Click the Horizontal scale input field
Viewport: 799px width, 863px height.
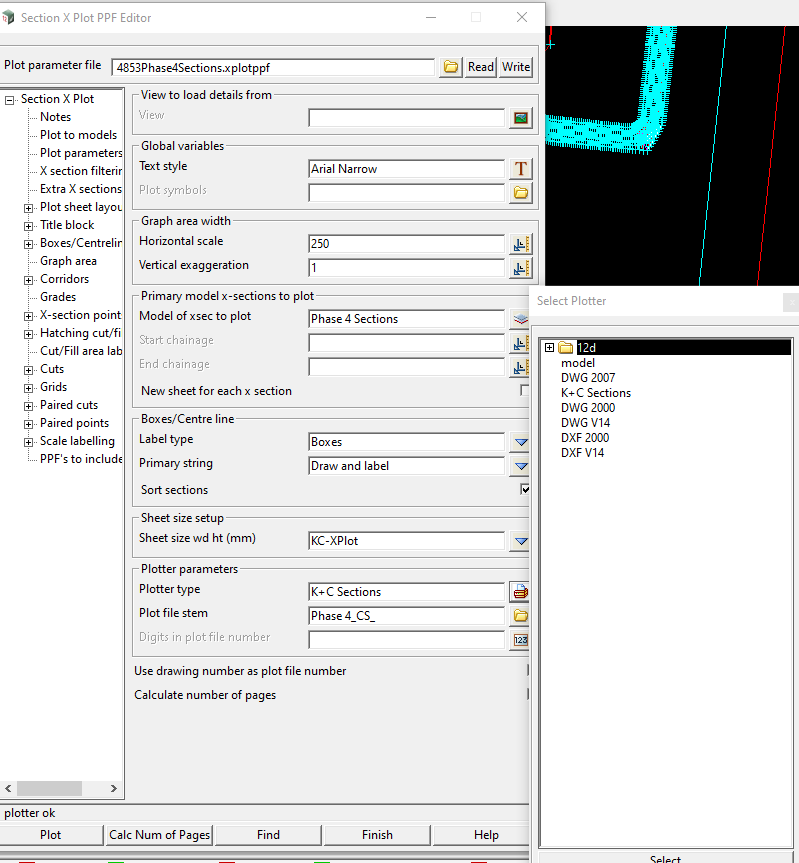coord(407,244)
